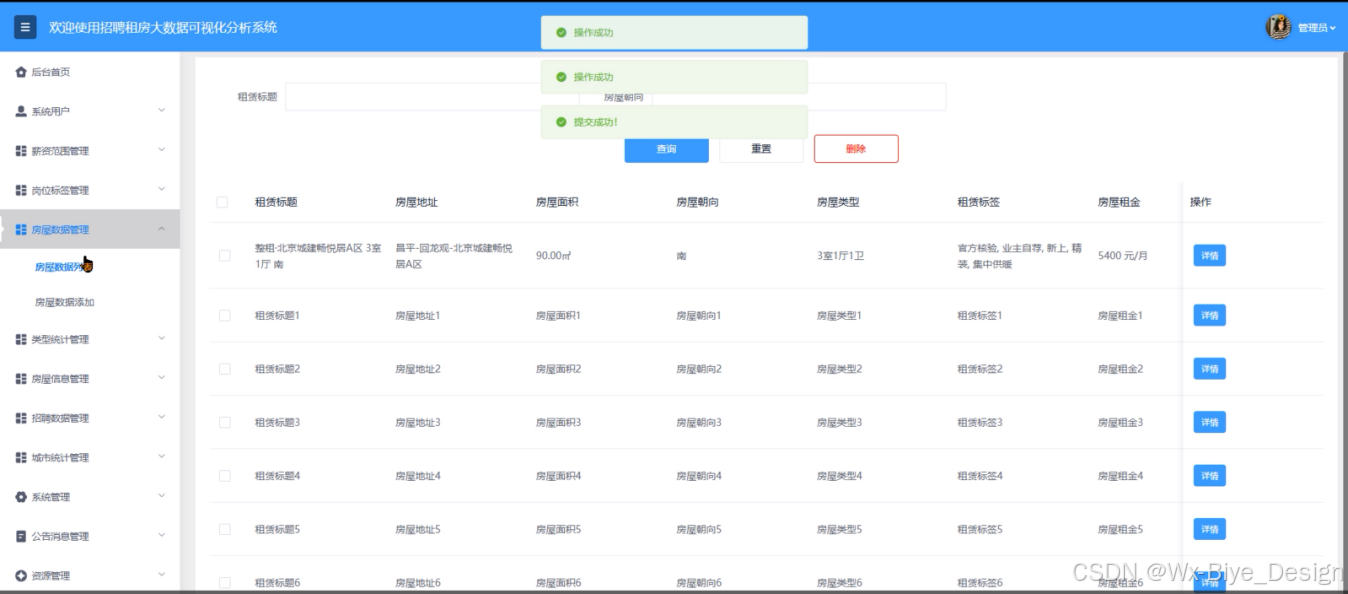Click the grid icon beside 招聘数据管理
Screen dimensions: 1348x594
[21, 418]
